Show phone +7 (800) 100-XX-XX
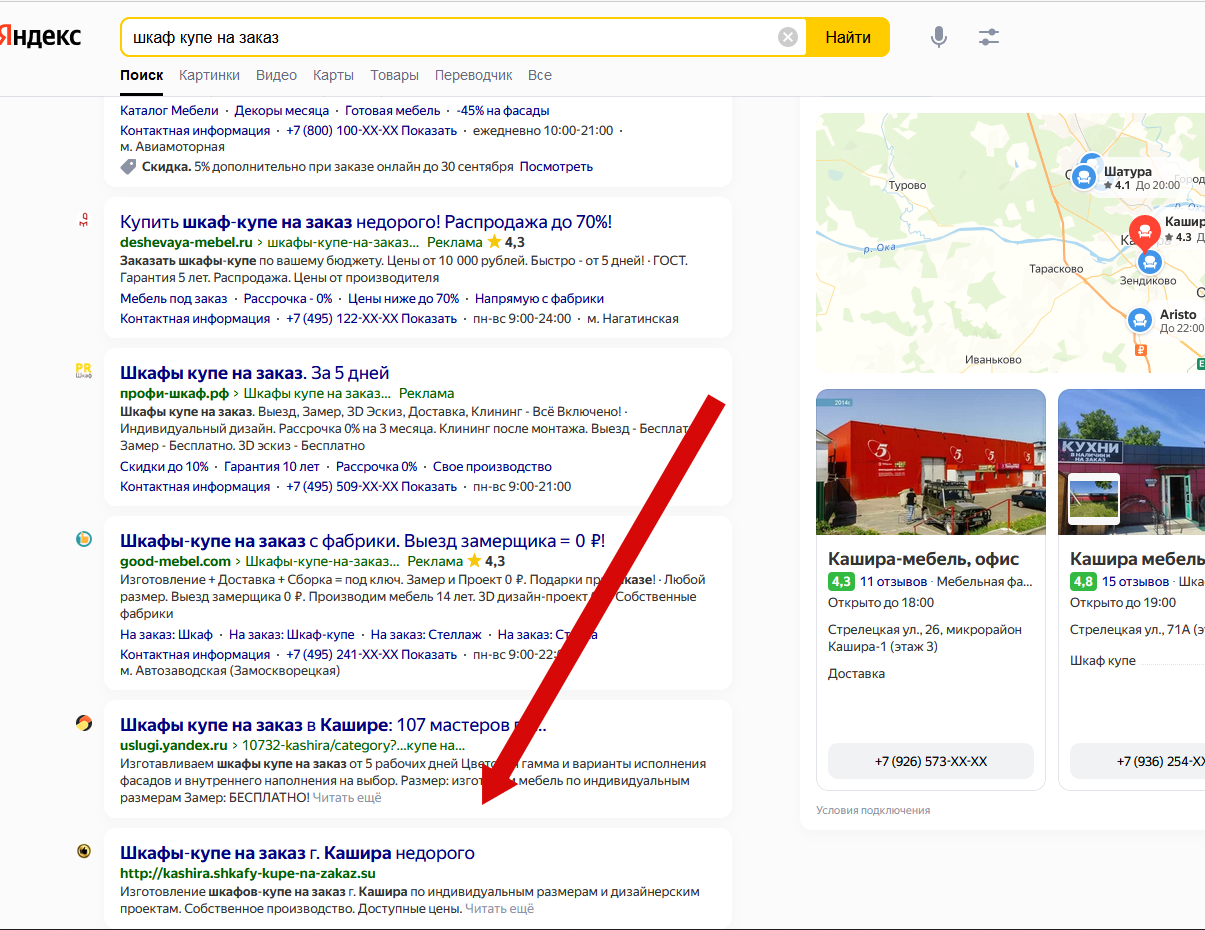This screenshot has width=1205, height=930. coord(371,131)
